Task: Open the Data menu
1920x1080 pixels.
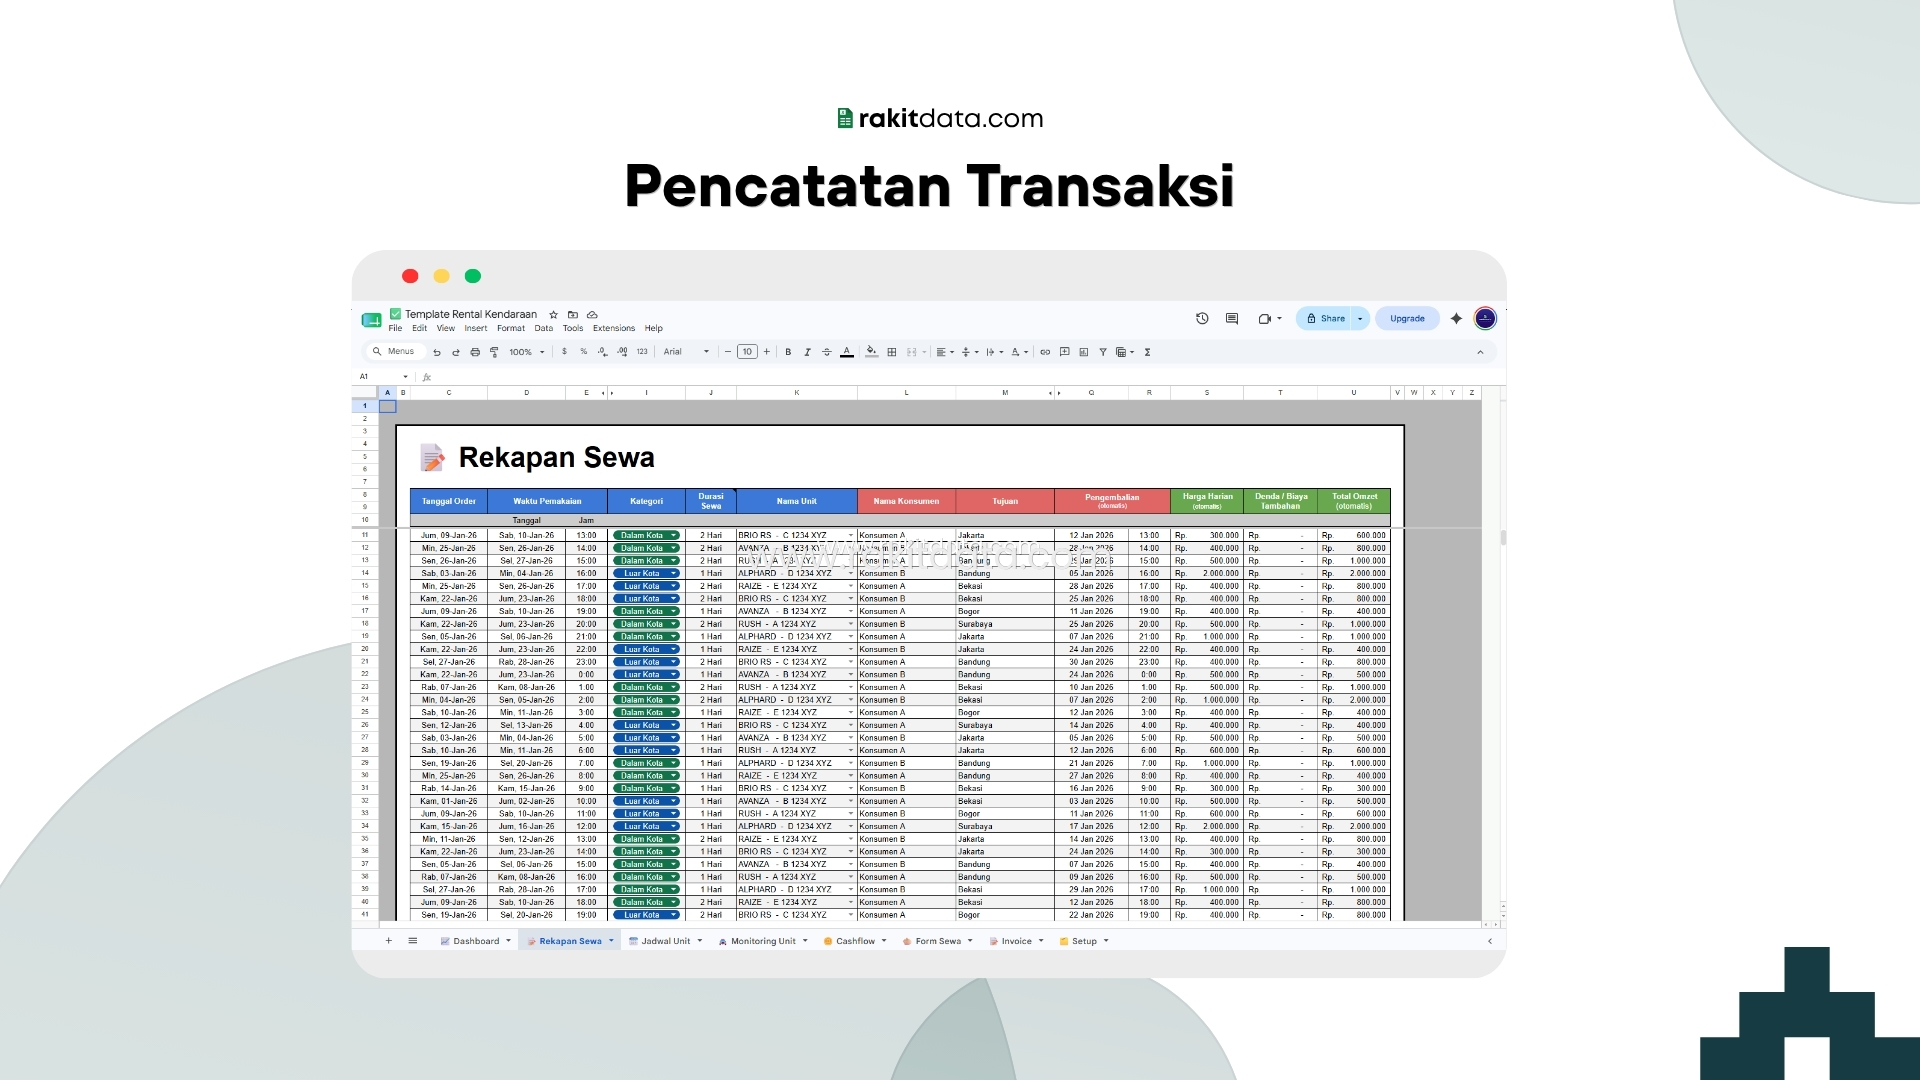Action: 544,329
